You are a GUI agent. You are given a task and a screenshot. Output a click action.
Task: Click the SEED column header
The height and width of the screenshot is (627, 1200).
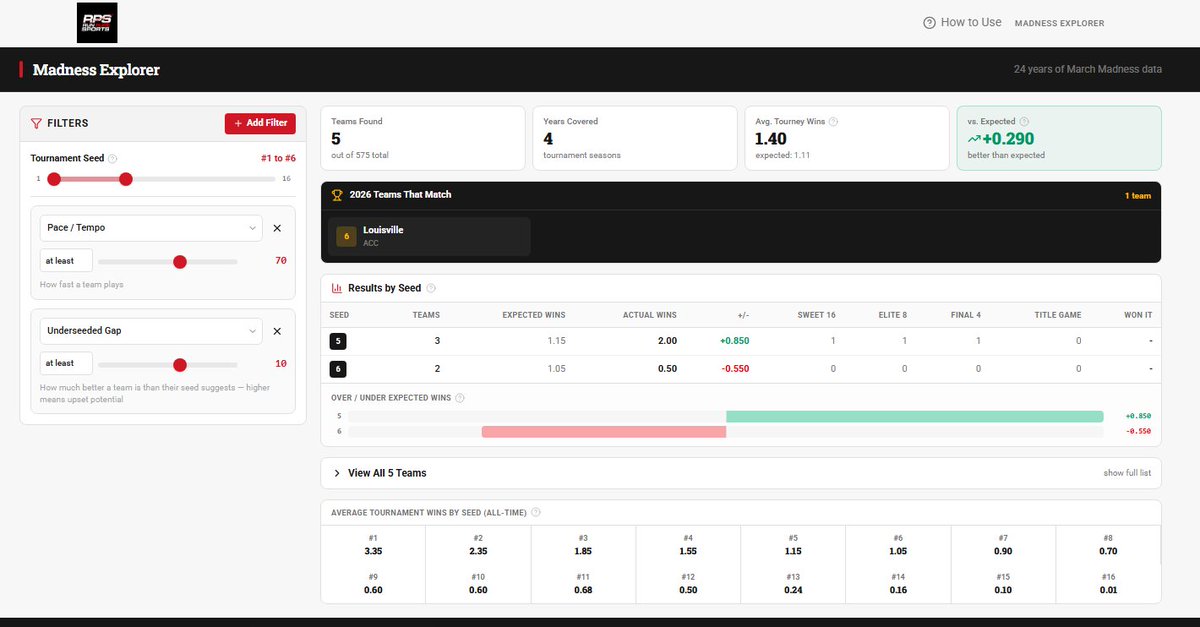coord(340,315)
